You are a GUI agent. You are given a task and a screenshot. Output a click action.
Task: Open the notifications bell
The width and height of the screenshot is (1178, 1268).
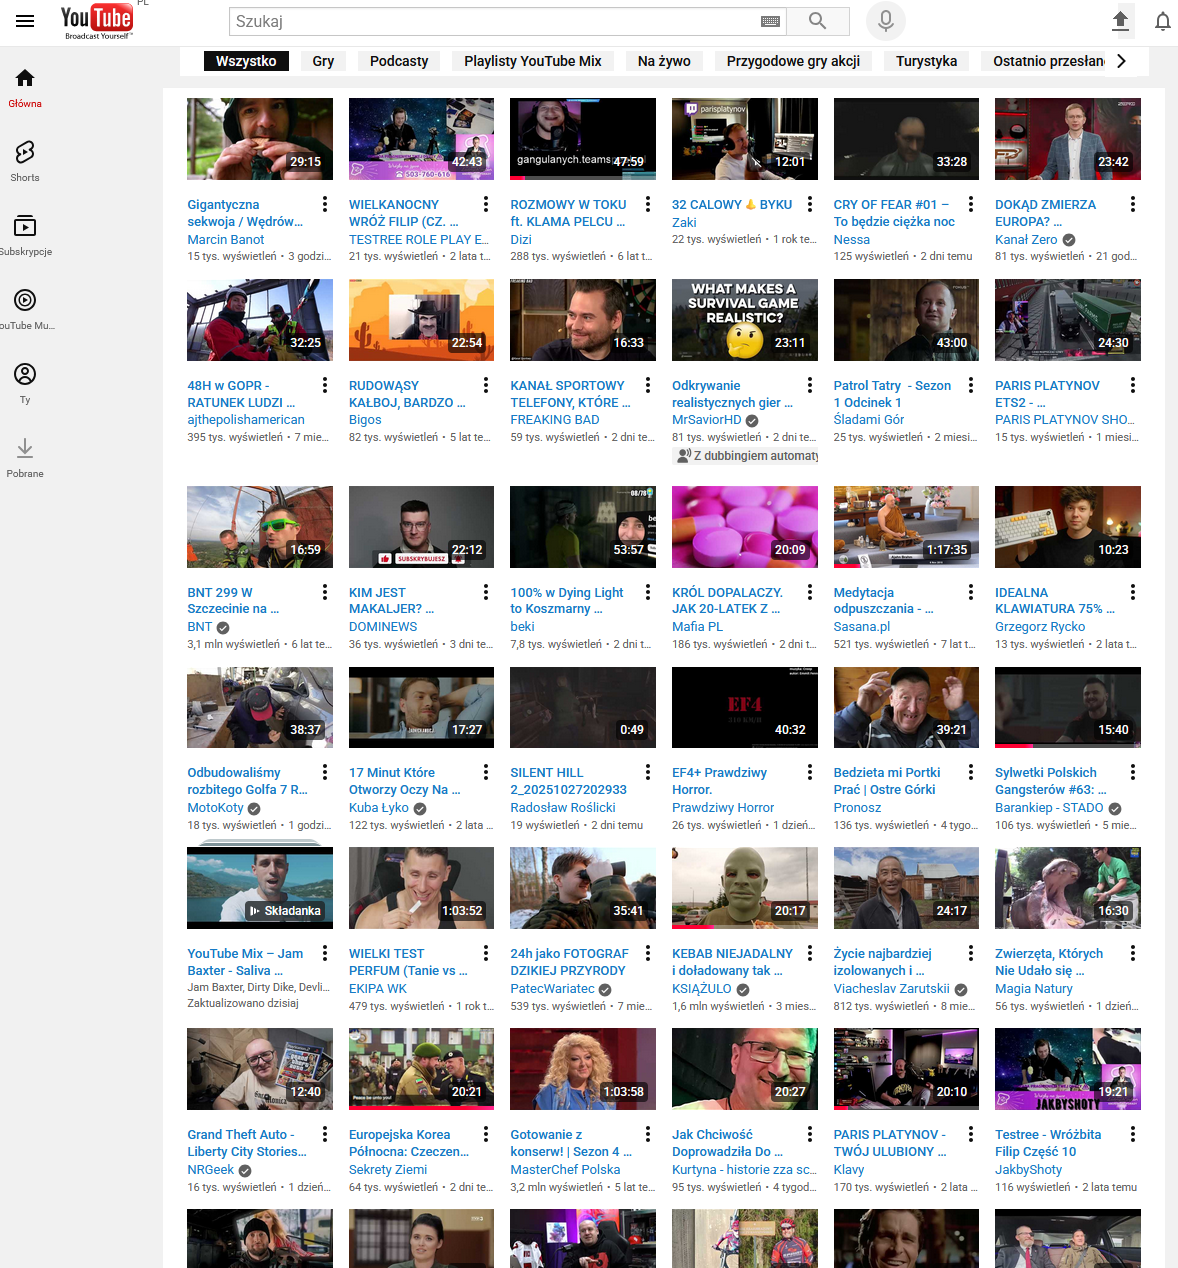tap(1162, 21)
